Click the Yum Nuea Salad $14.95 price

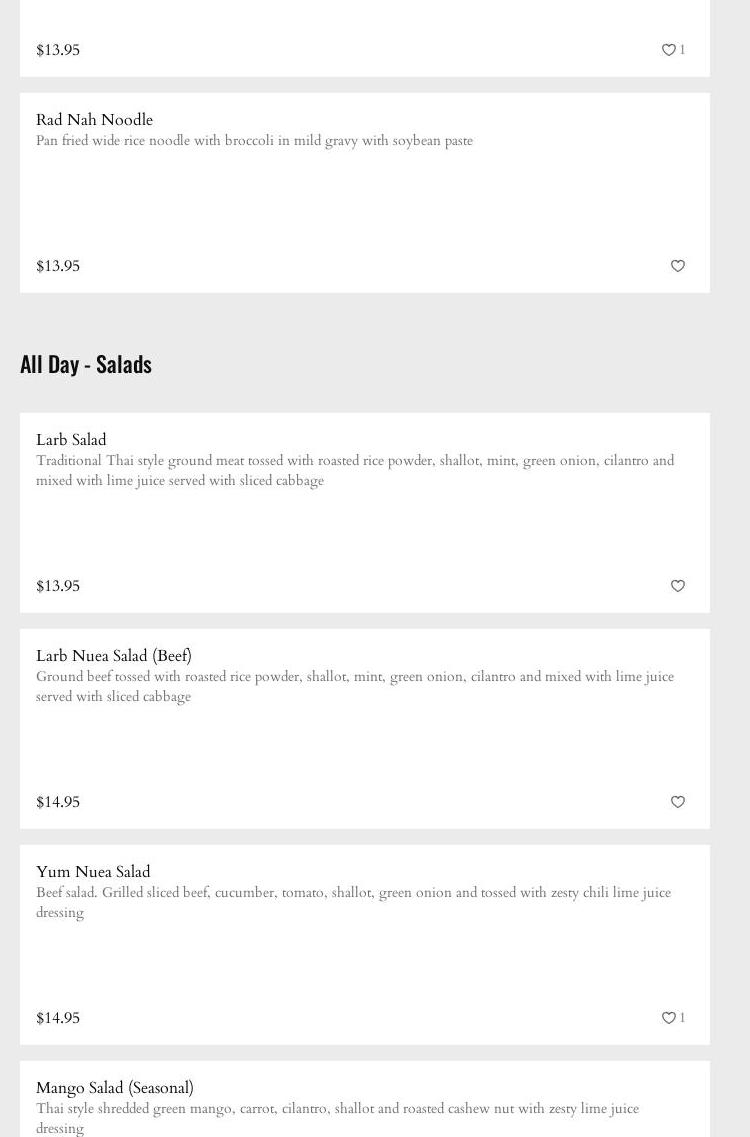[58, 1018]
